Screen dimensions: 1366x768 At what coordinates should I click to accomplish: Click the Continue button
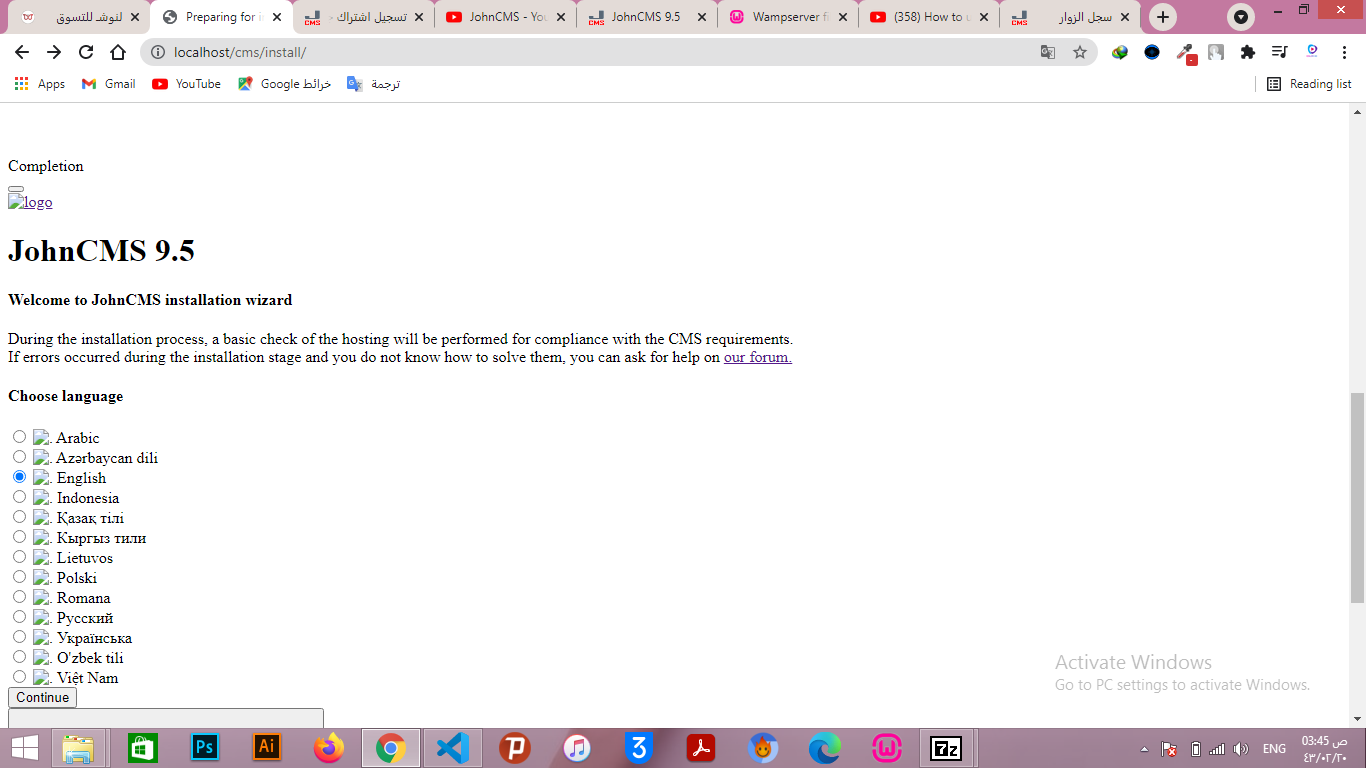pos(42,698)
